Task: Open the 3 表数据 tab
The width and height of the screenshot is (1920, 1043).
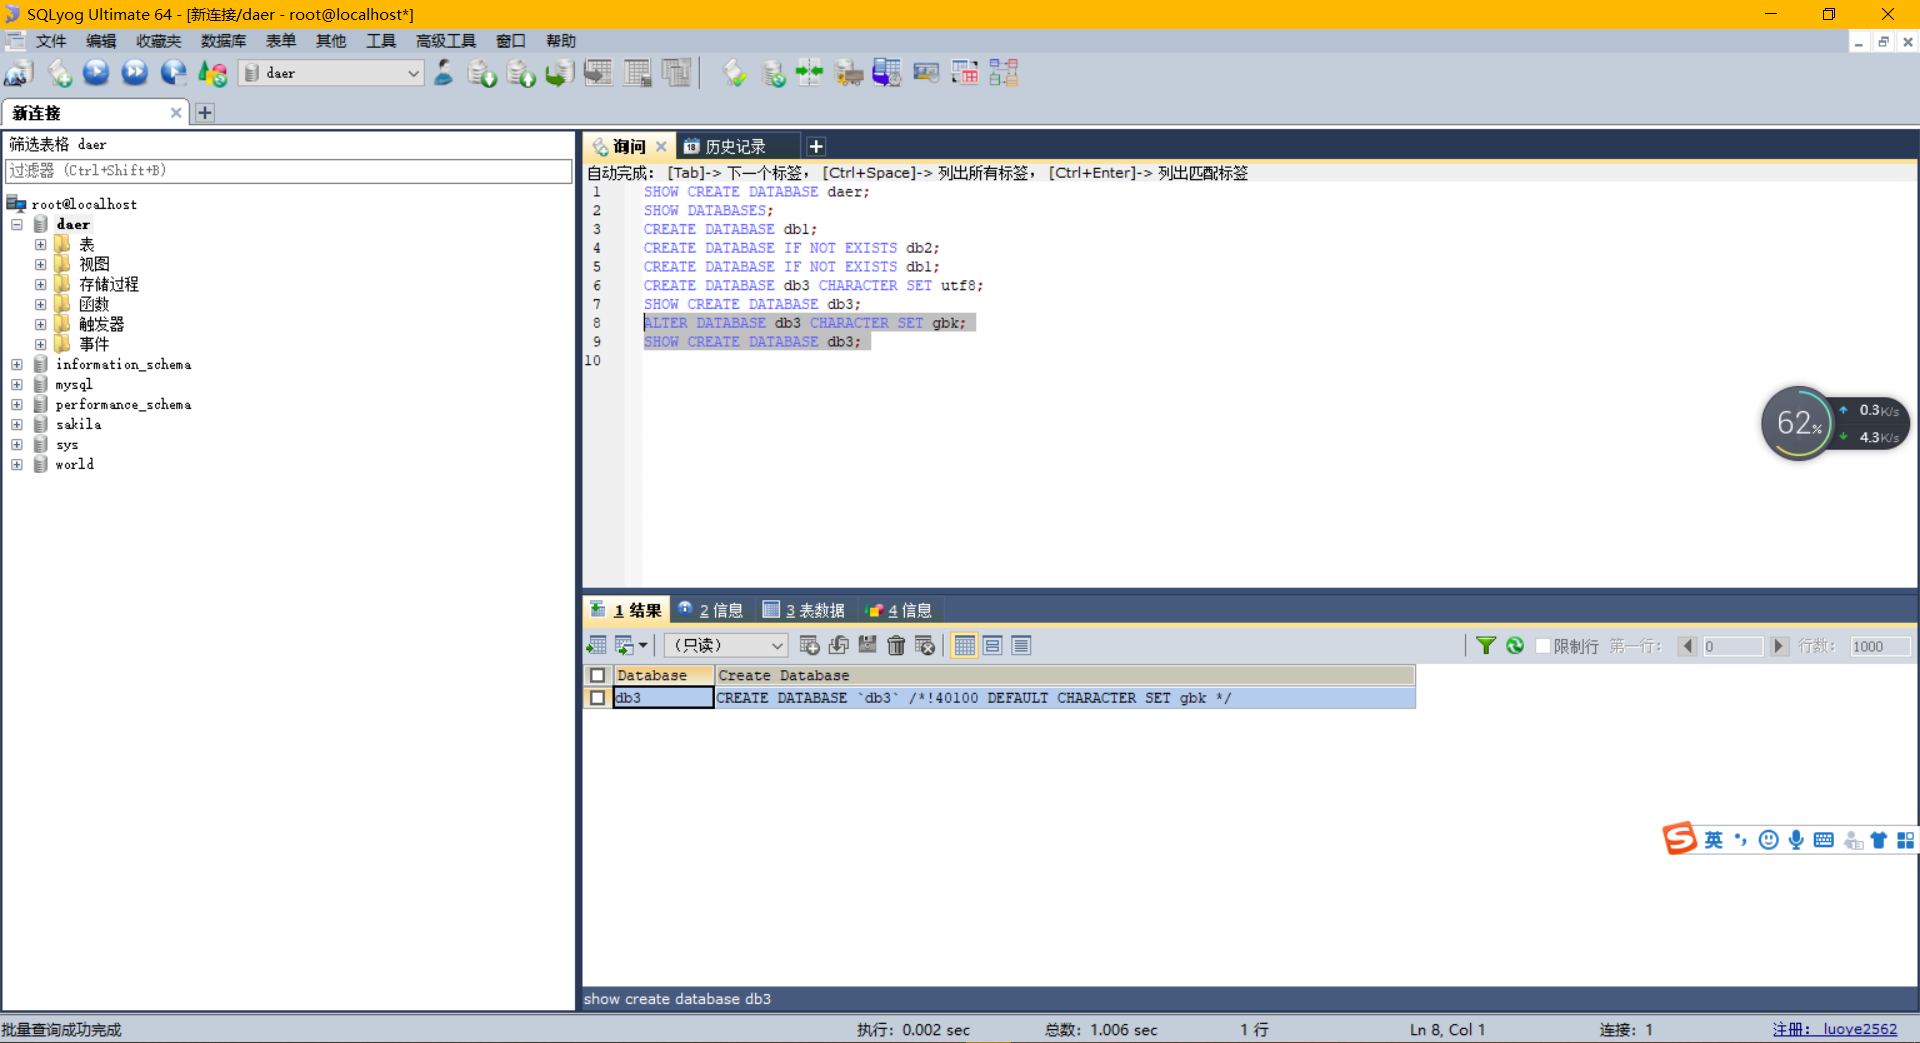Action: pos(804,610)
